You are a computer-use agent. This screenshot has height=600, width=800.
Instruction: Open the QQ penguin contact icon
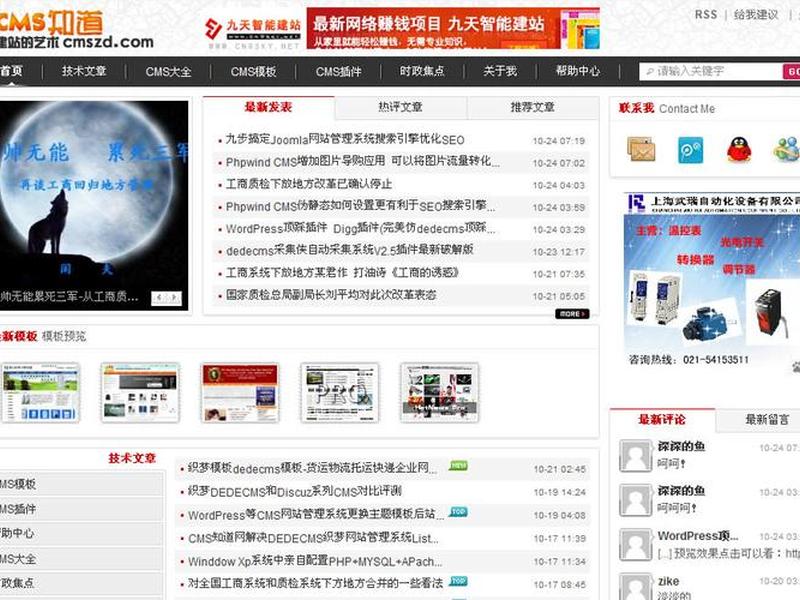point(739,149)
